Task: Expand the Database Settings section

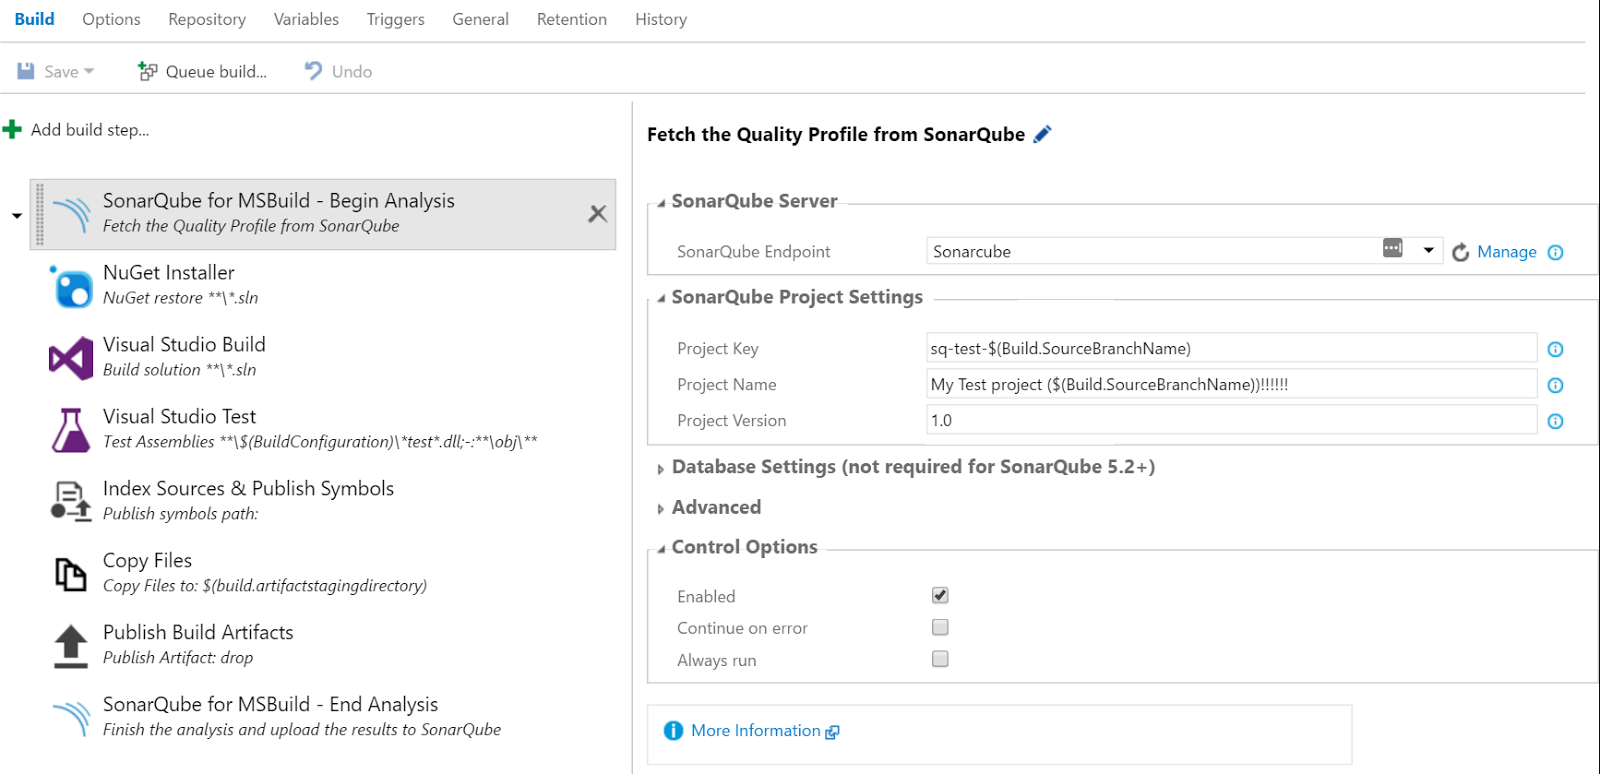Action: pos(913,467)
